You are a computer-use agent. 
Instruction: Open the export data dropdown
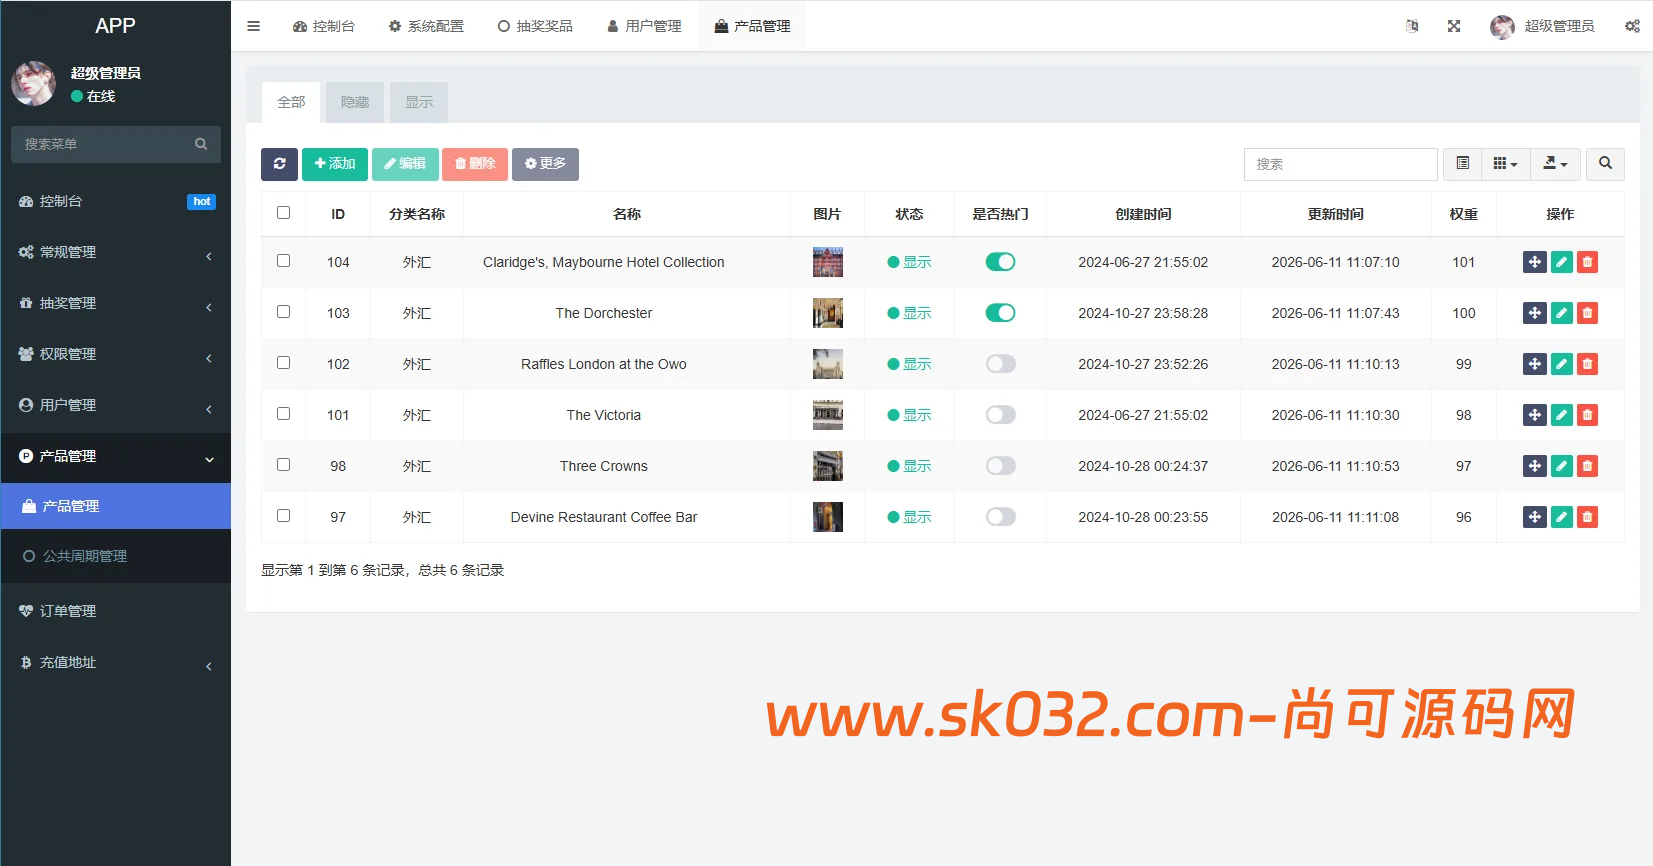[1555, 164]
